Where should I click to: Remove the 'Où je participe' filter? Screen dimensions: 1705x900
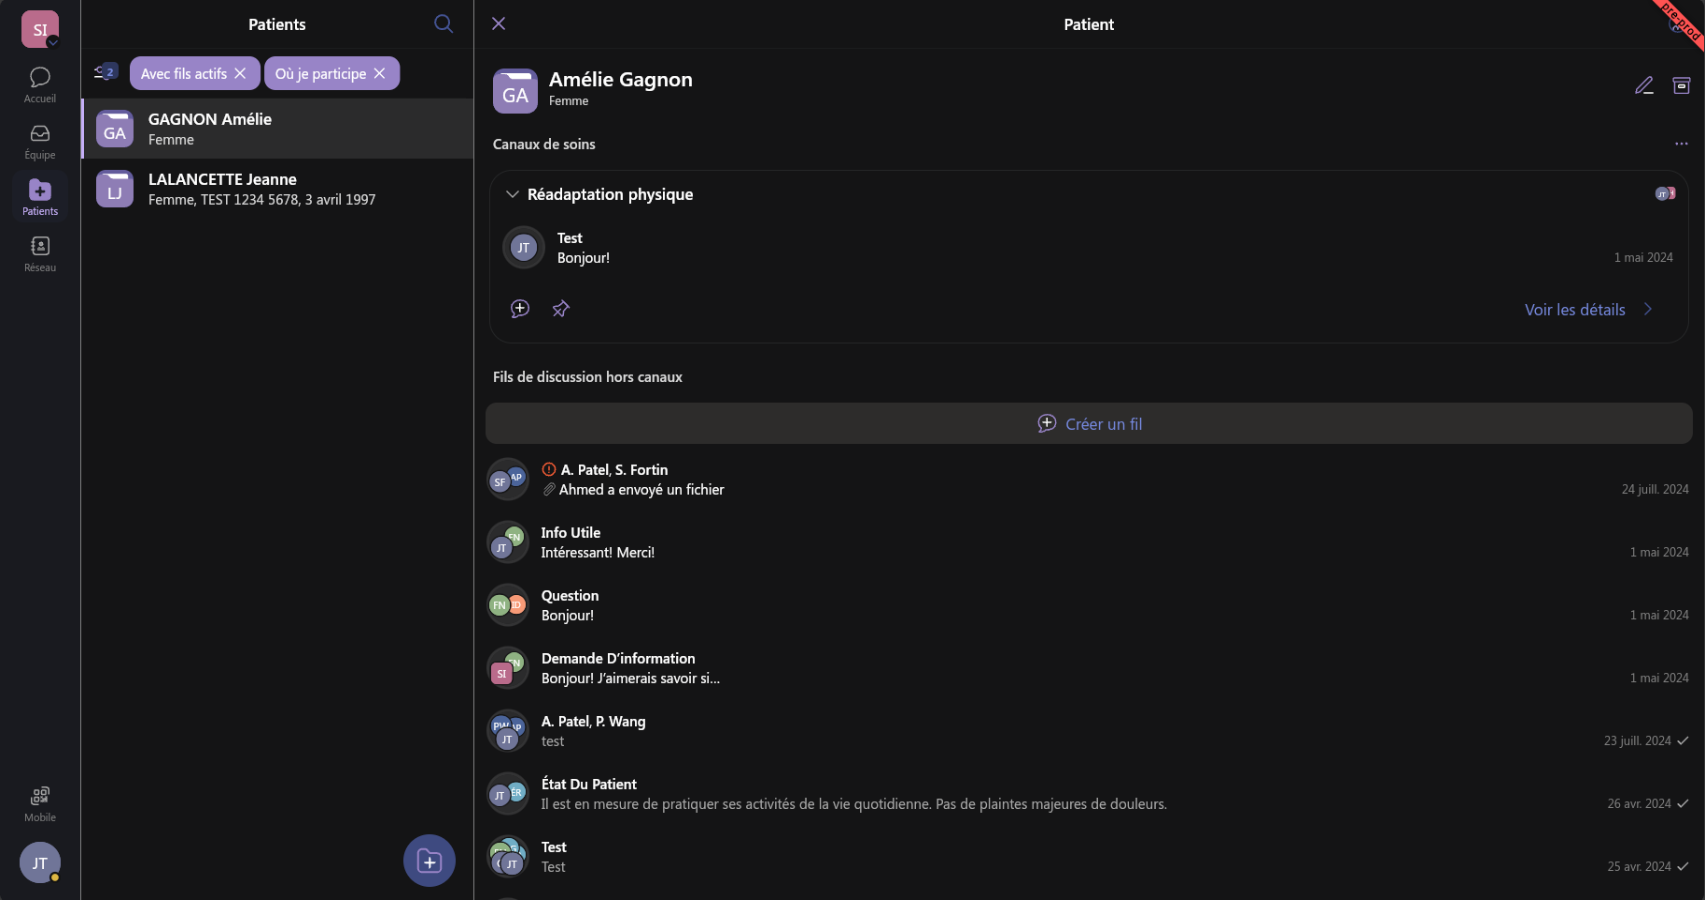pos(380,74)
